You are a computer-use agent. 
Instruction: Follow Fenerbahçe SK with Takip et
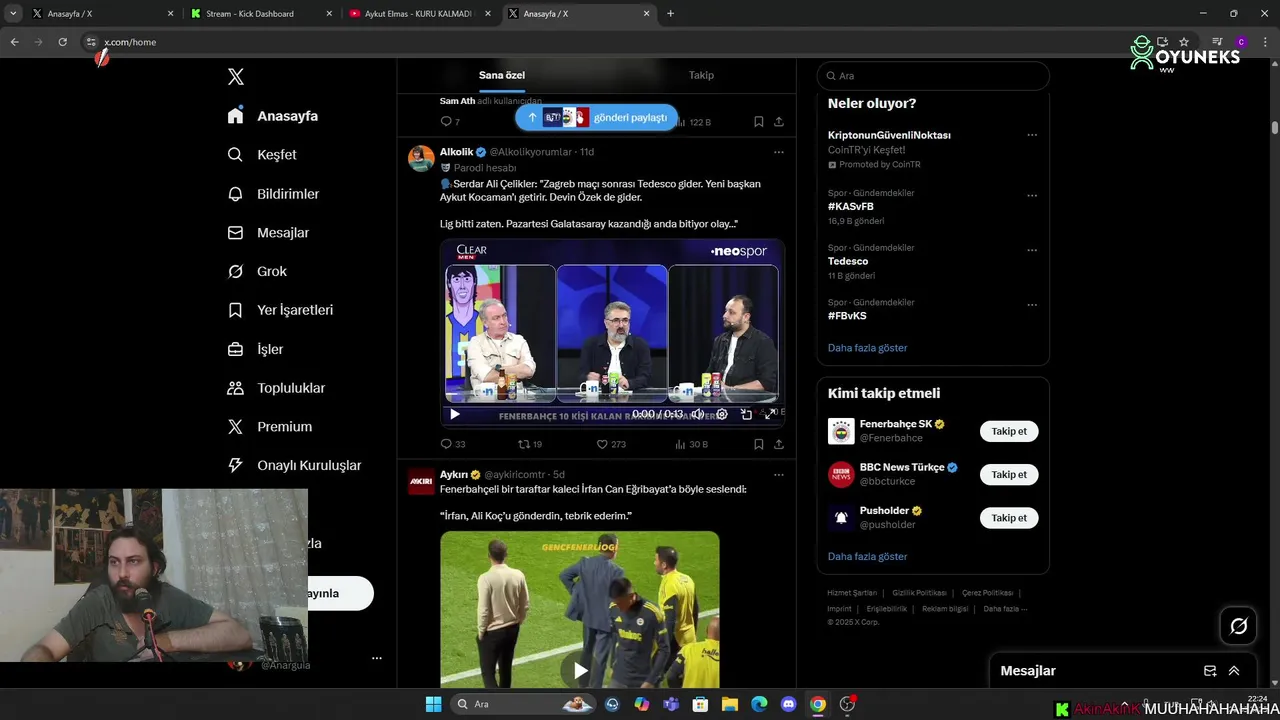coord(1009,432)
